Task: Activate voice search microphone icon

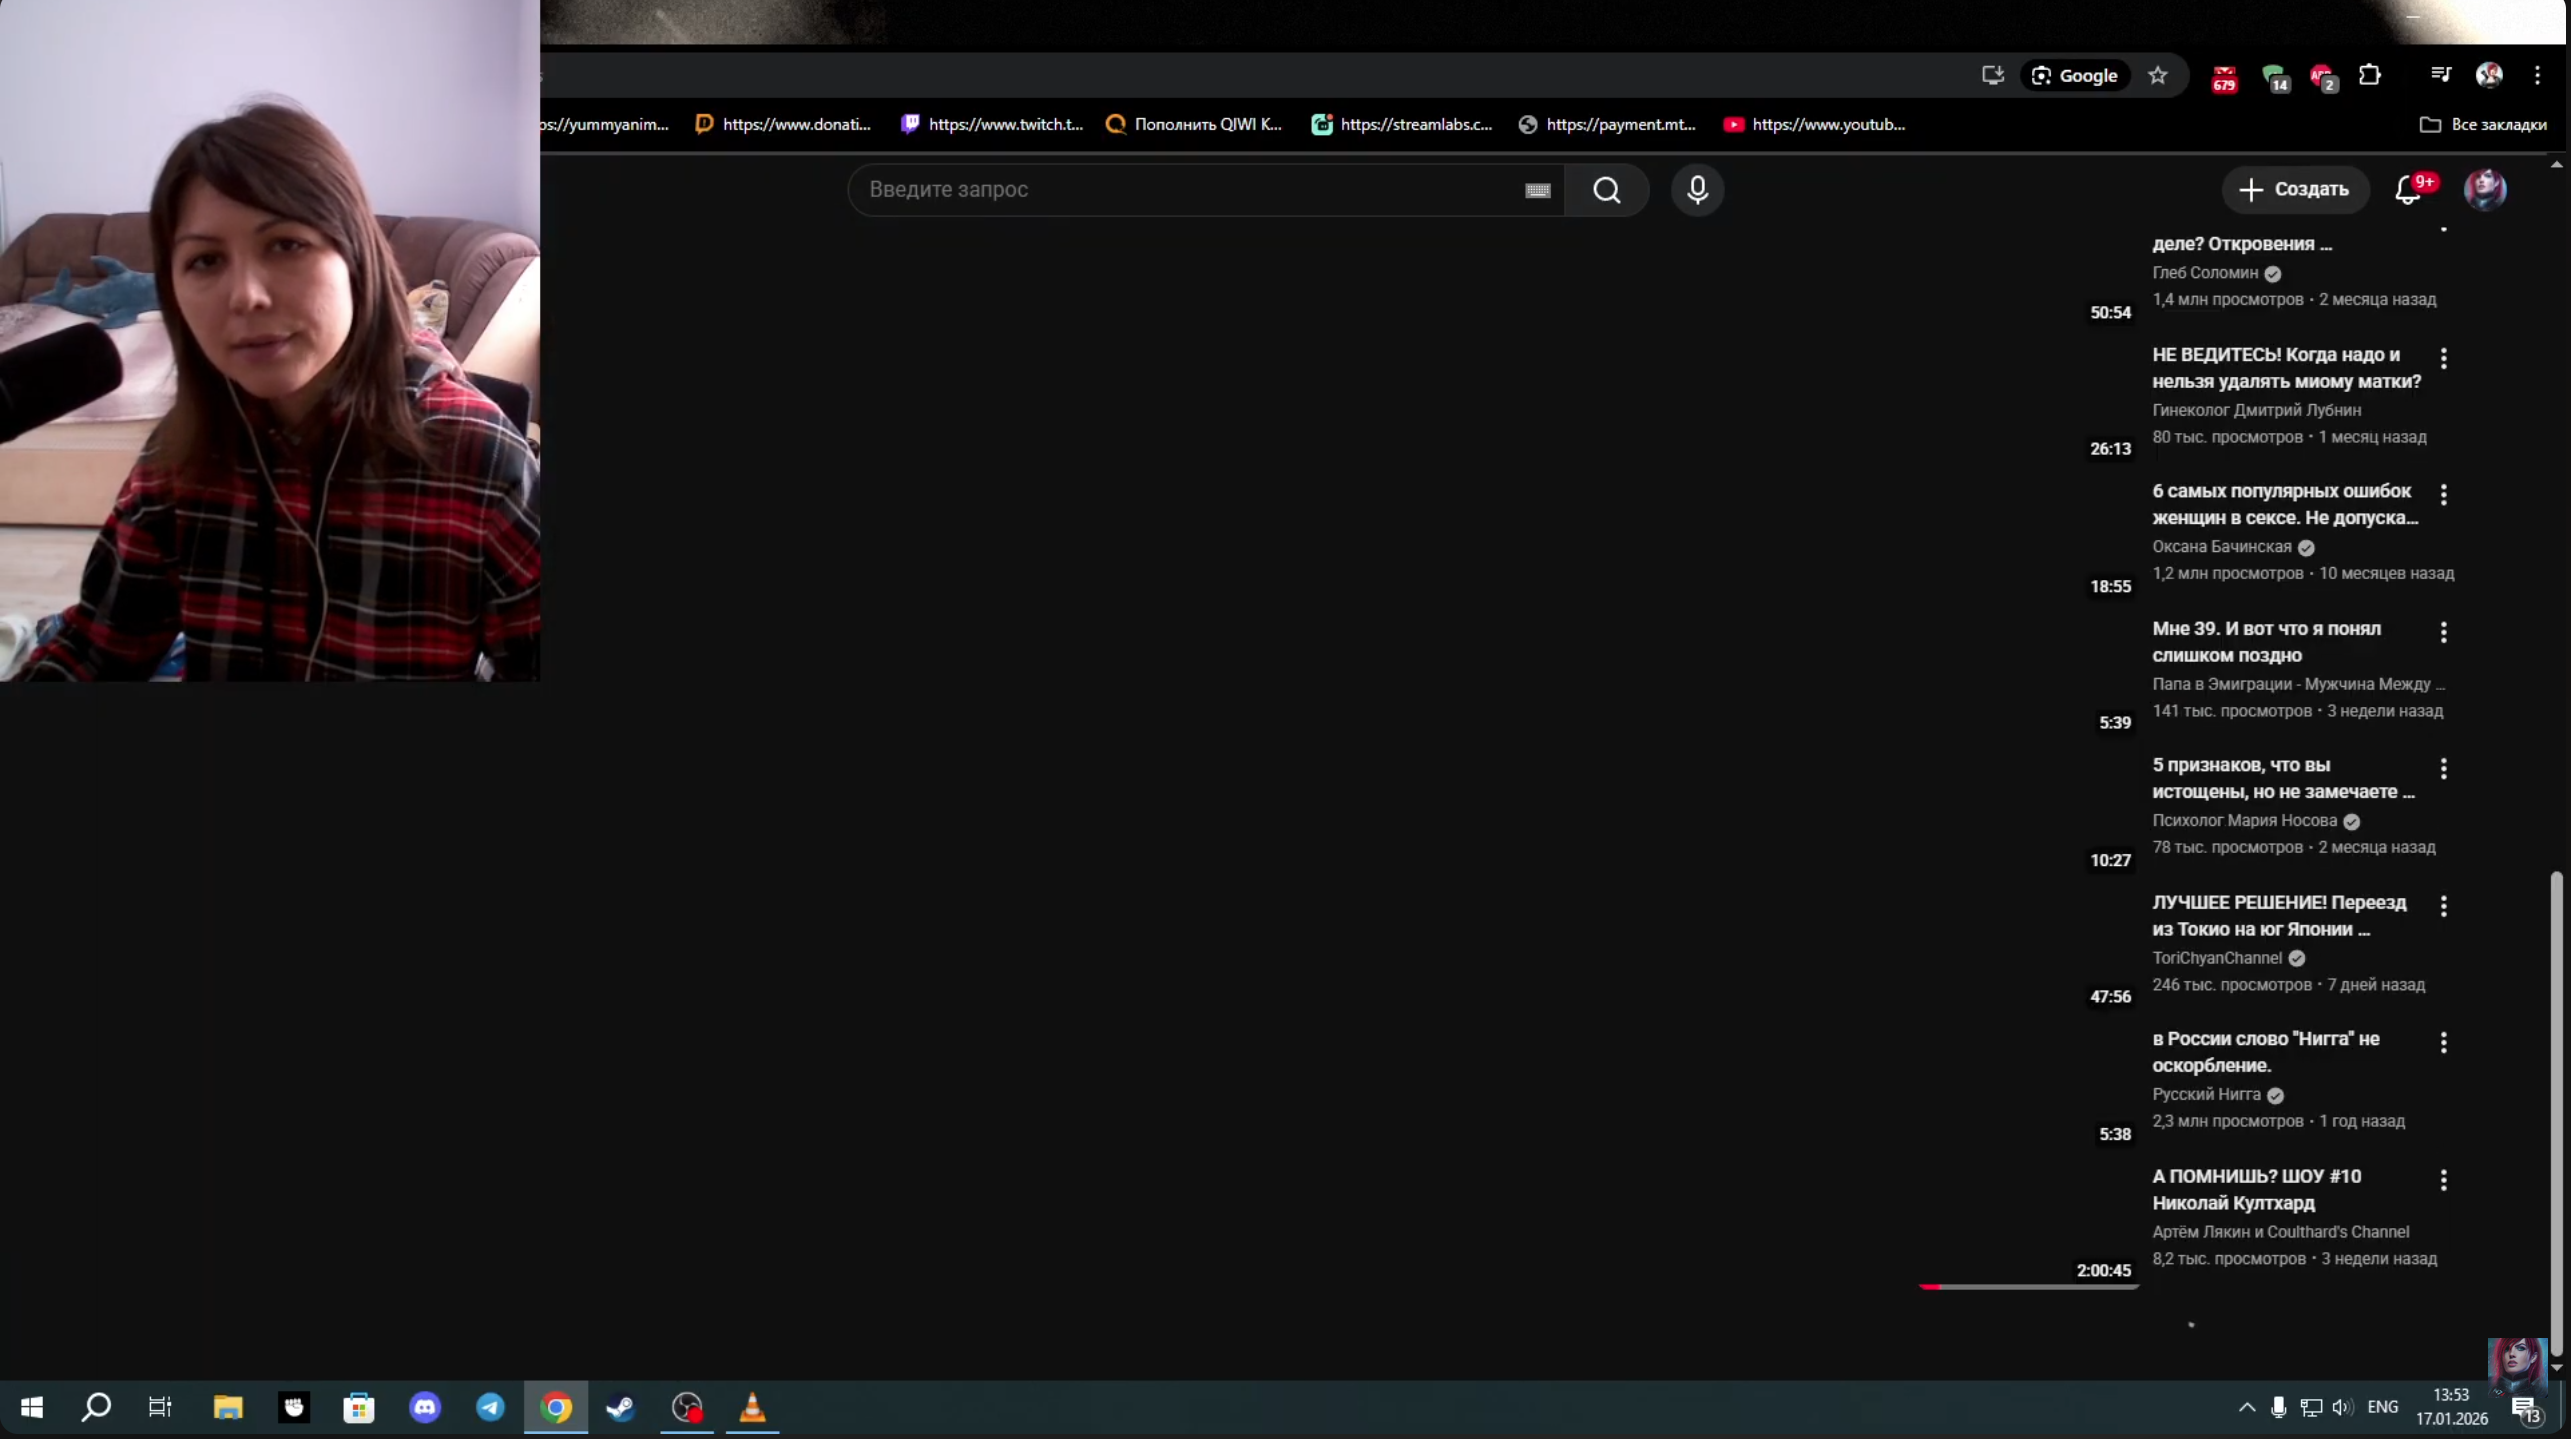Action: 1697,190
